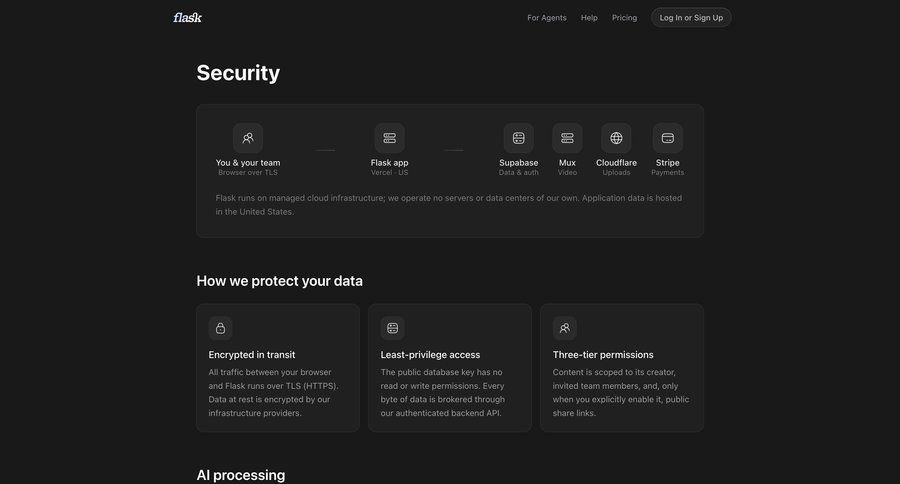The height and width of the screenshot is (484, 900).
Task: Click the Mux video server icon
Action: point(567,138)
